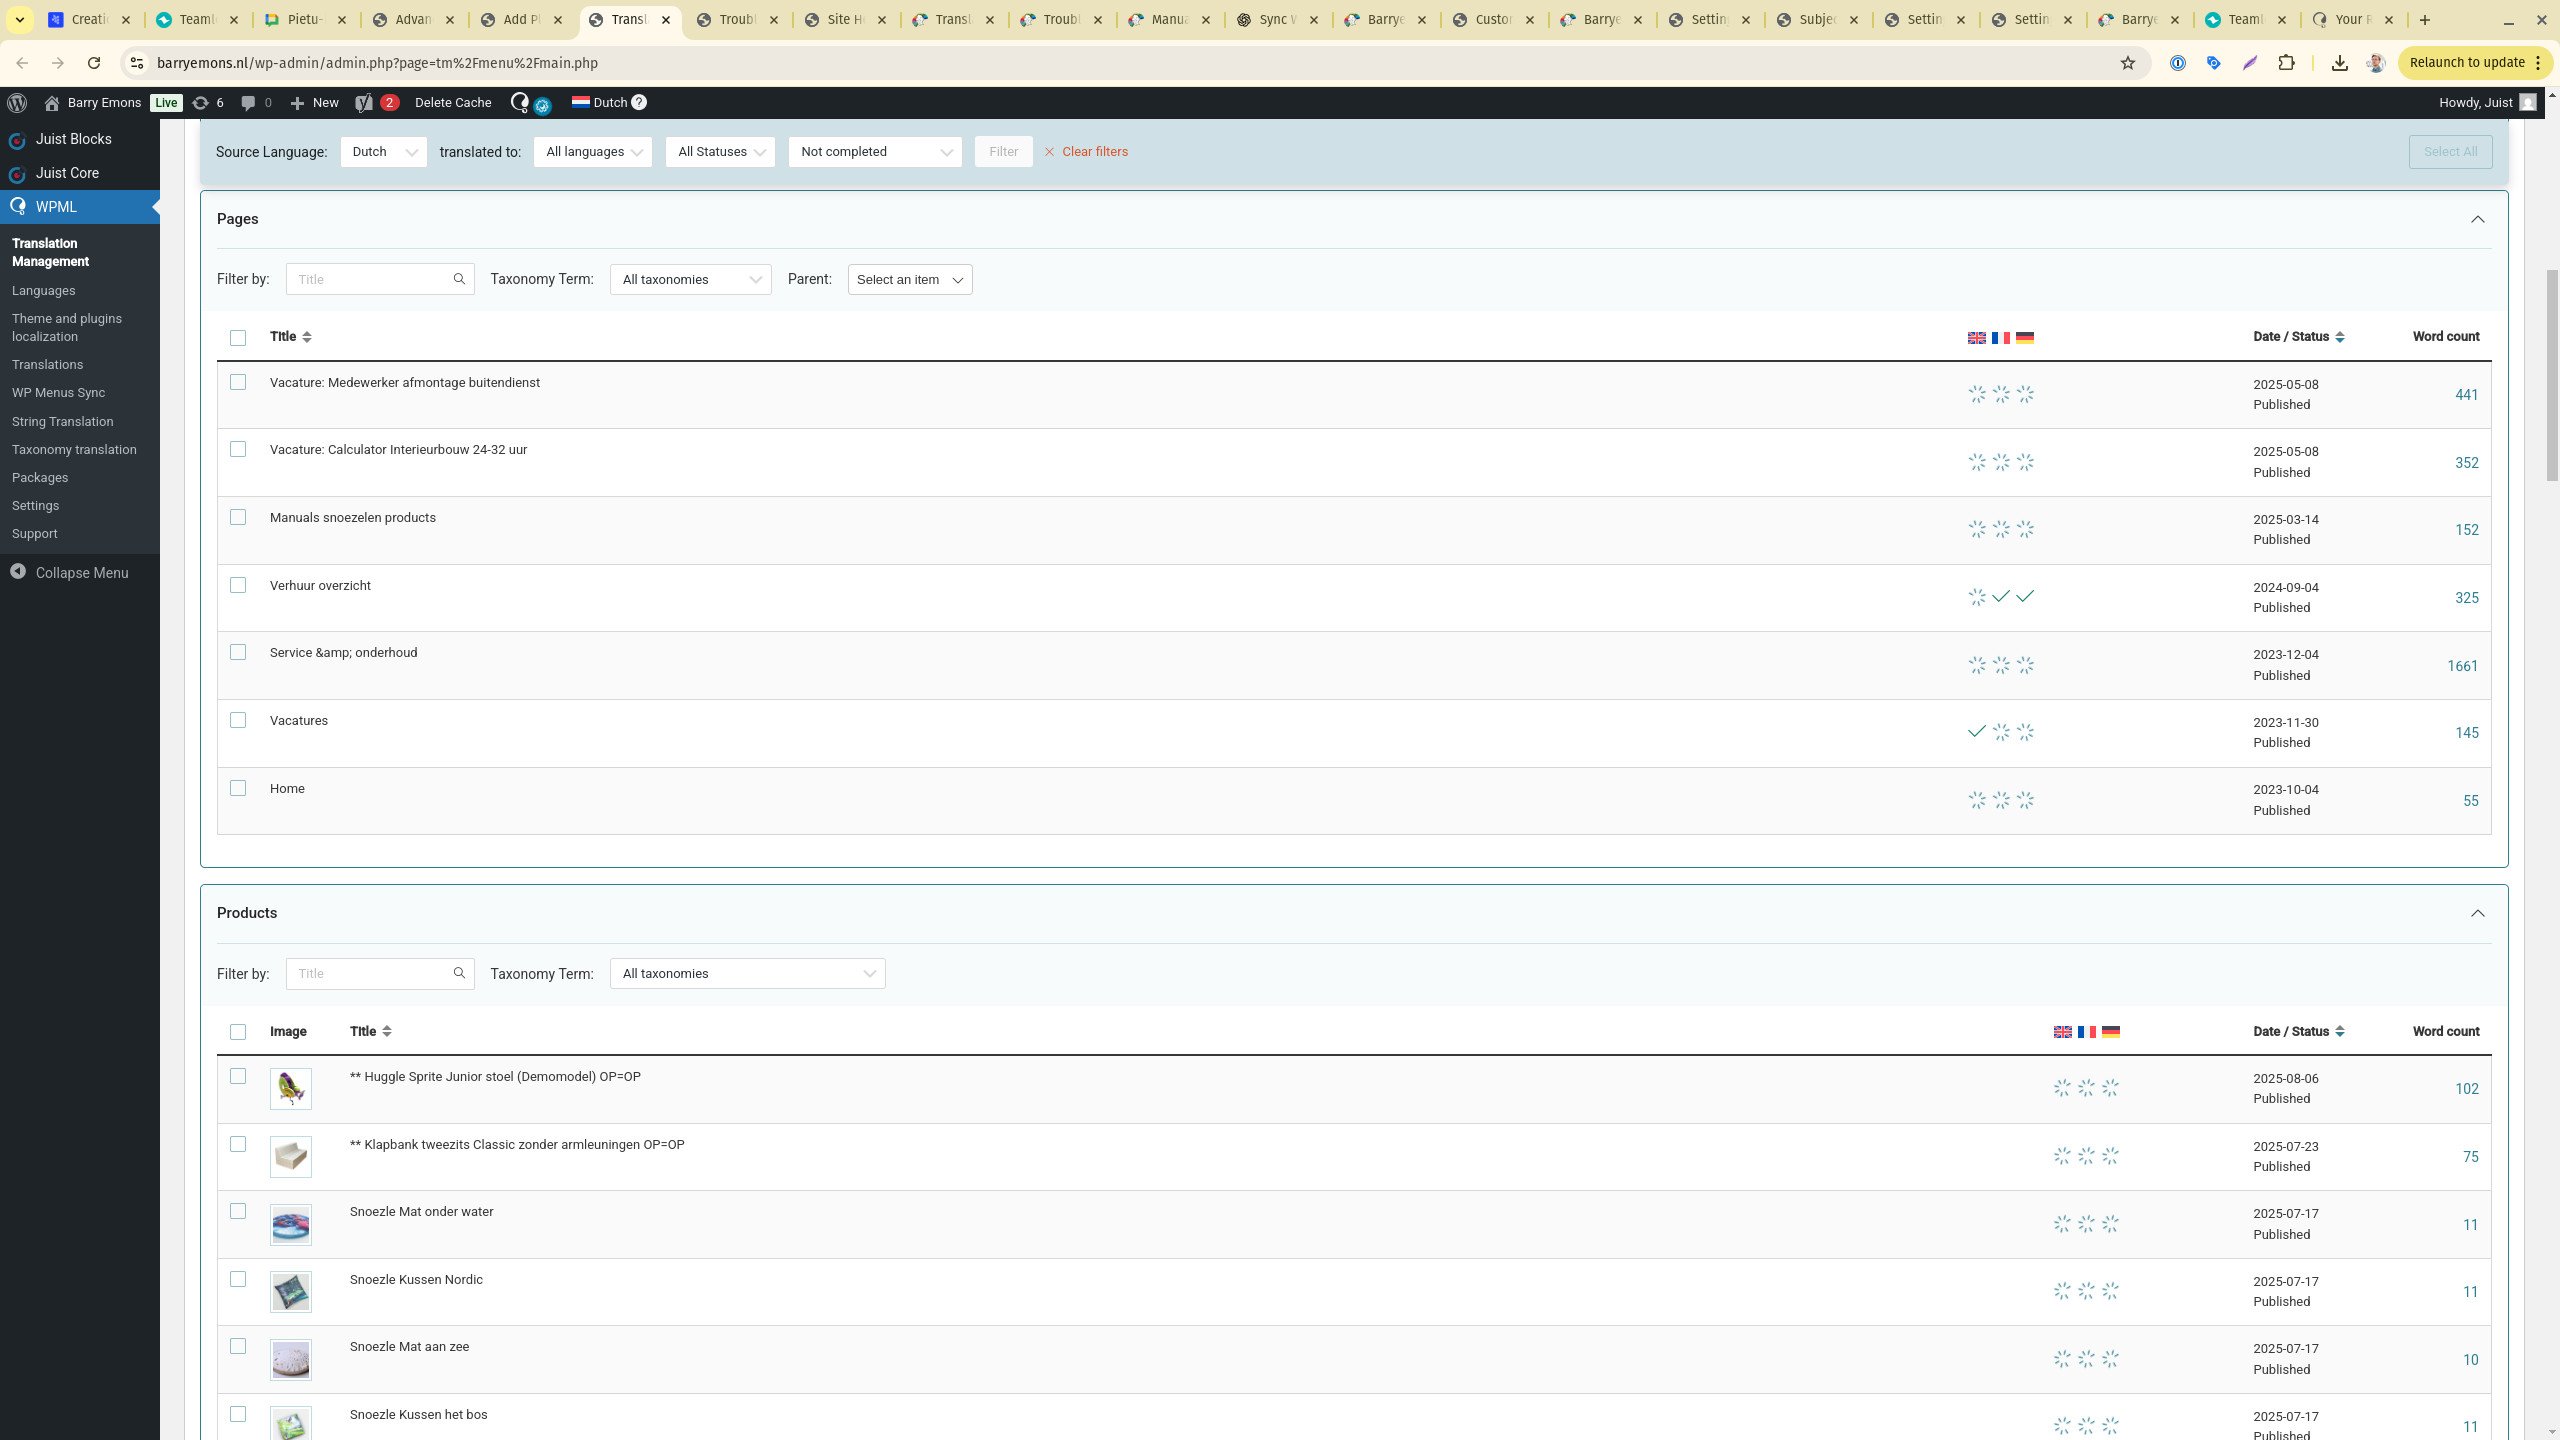The width and height of the screenshot is (2560, 1440).
Task: Click French status icon for Manuals snoezelen products
Action: [2001, 529]
